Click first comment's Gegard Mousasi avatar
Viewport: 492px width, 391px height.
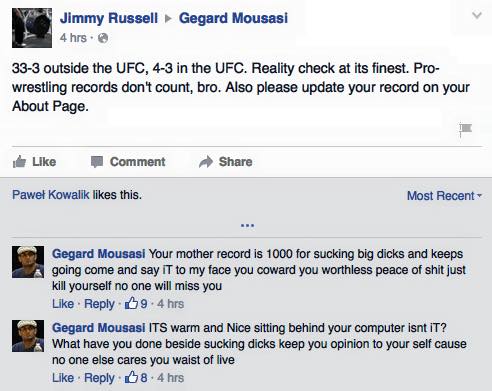pos(28,262)
